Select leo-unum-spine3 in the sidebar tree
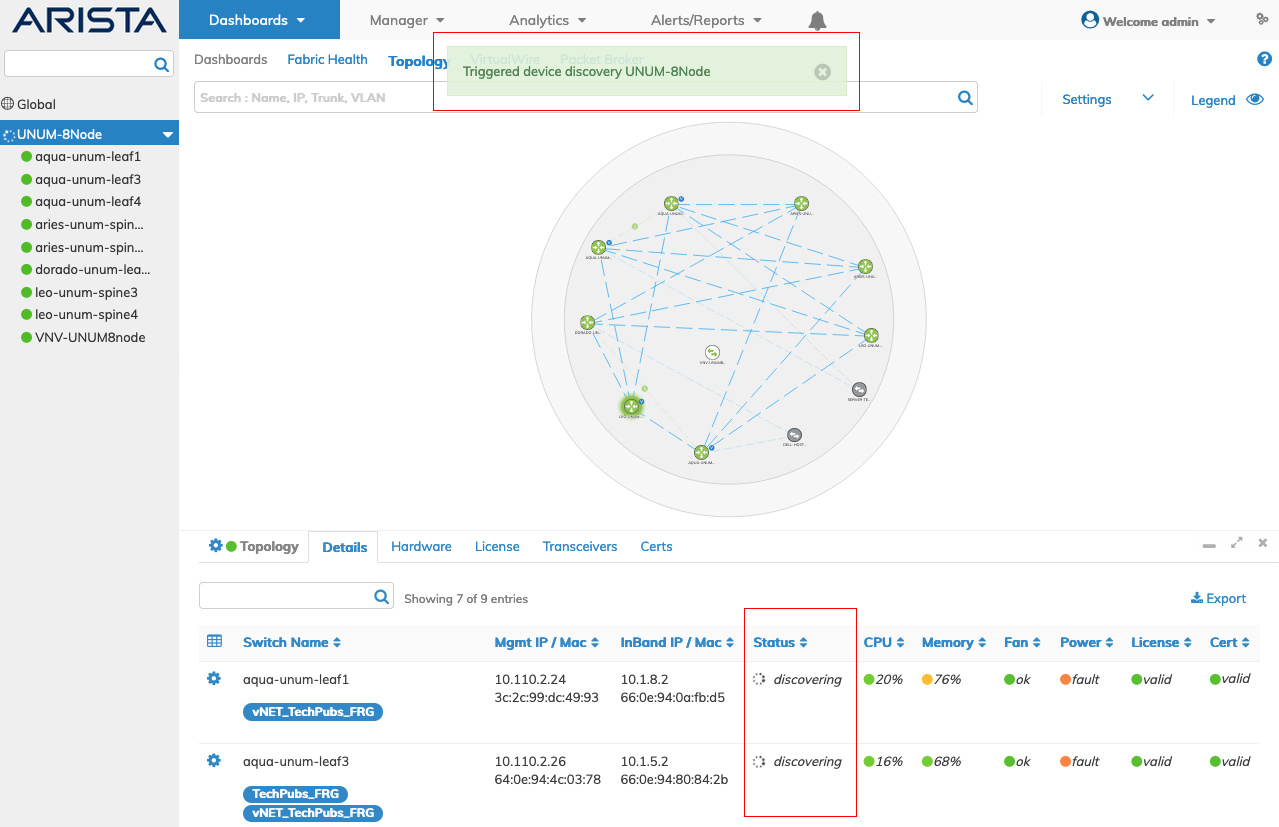Viewport: 1279px width, 827px height. (x=86, y=293)
